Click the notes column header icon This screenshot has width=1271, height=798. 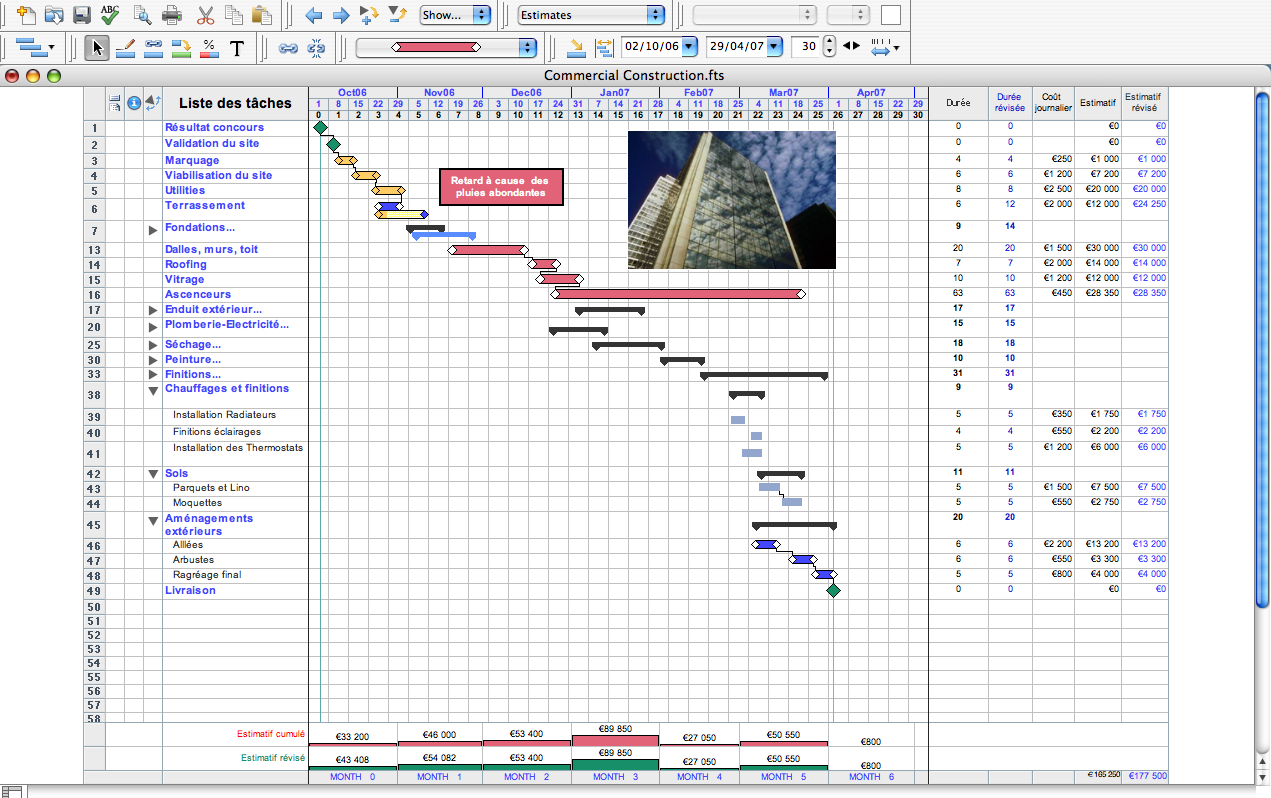pos(115,102)
